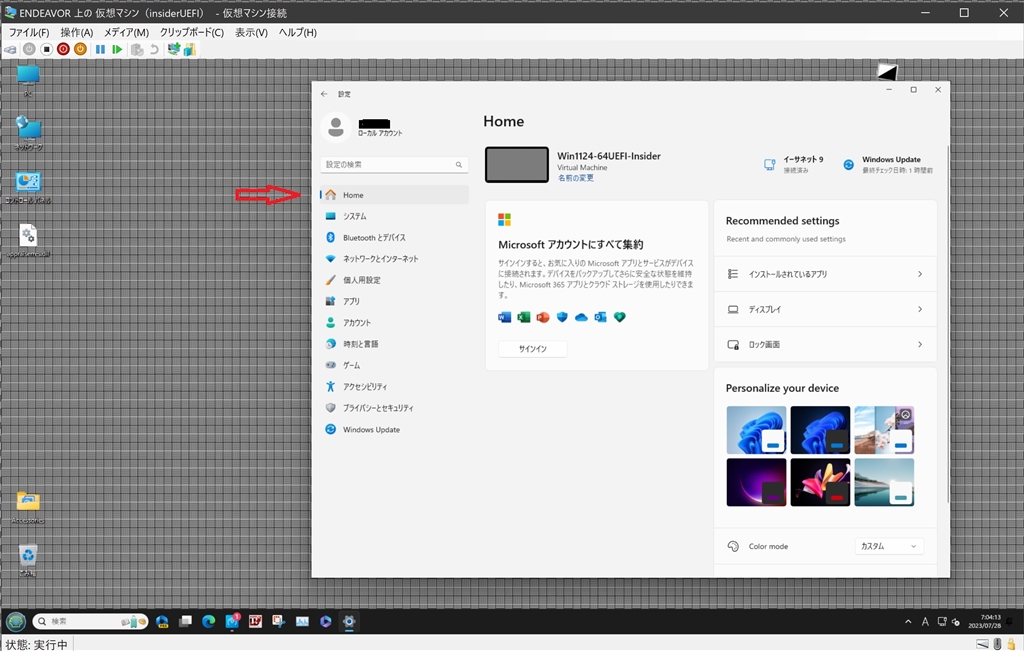Expand インストールされているアプリ recommended setting
Screen dimensions: 1024x651
825,274
